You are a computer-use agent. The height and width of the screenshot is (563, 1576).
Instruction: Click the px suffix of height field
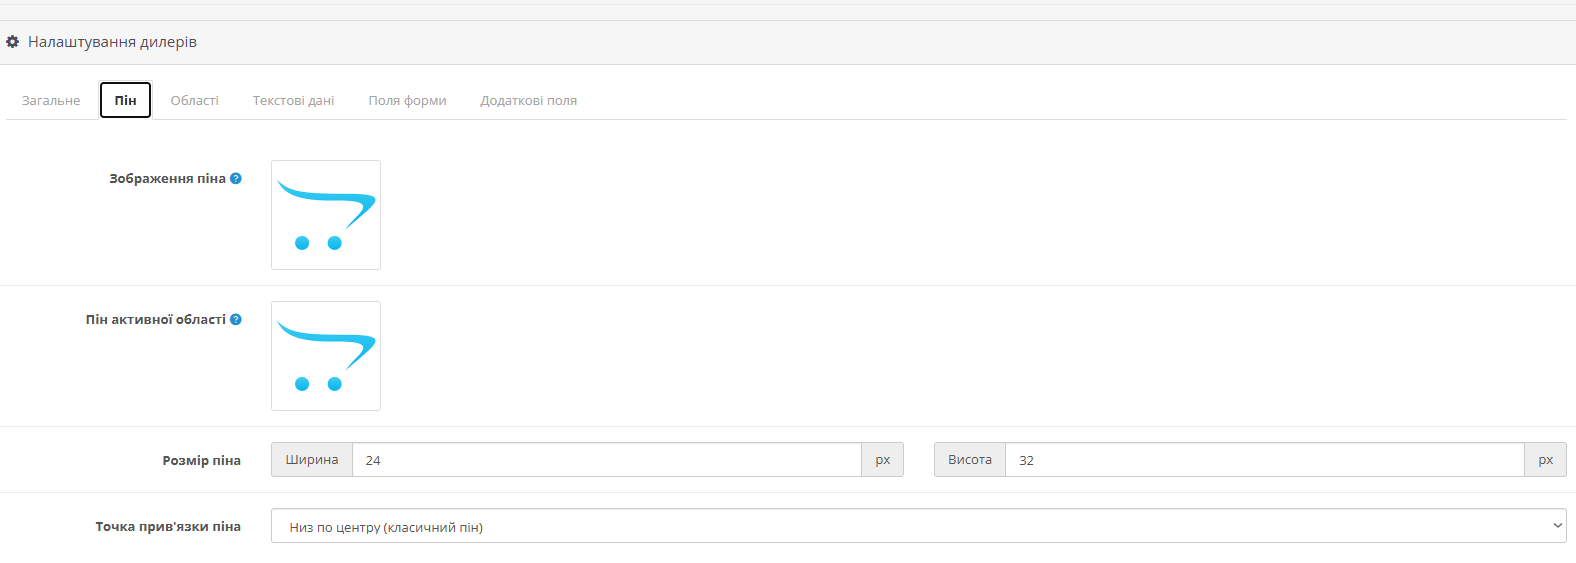(x=1546, y=460)
